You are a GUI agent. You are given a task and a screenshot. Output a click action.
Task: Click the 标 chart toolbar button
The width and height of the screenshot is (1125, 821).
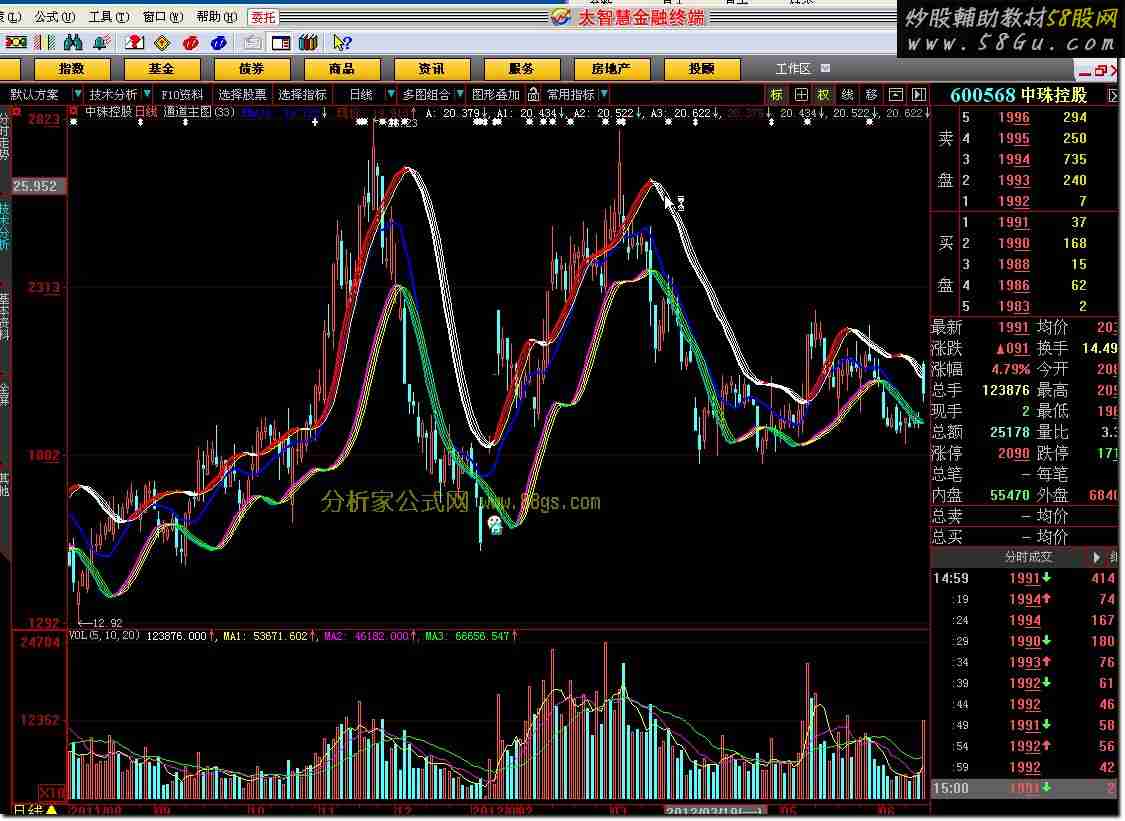[776, 95]
